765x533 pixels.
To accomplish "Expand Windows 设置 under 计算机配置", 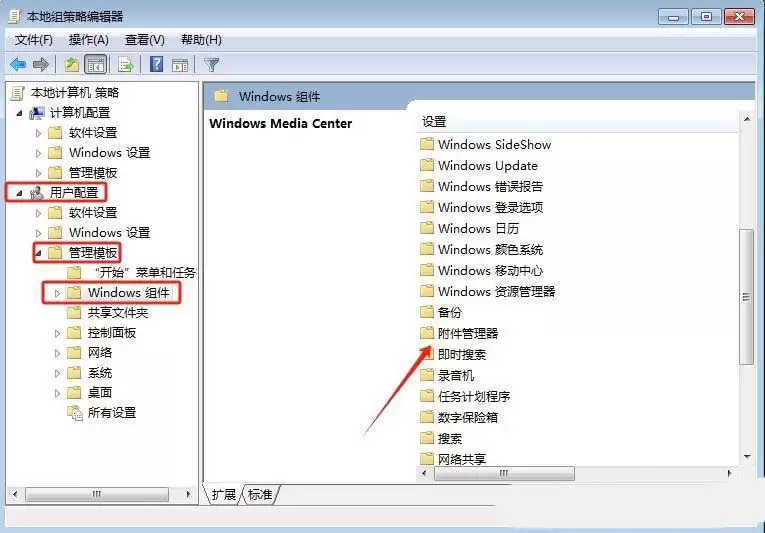I will click(x=38, y=153).
